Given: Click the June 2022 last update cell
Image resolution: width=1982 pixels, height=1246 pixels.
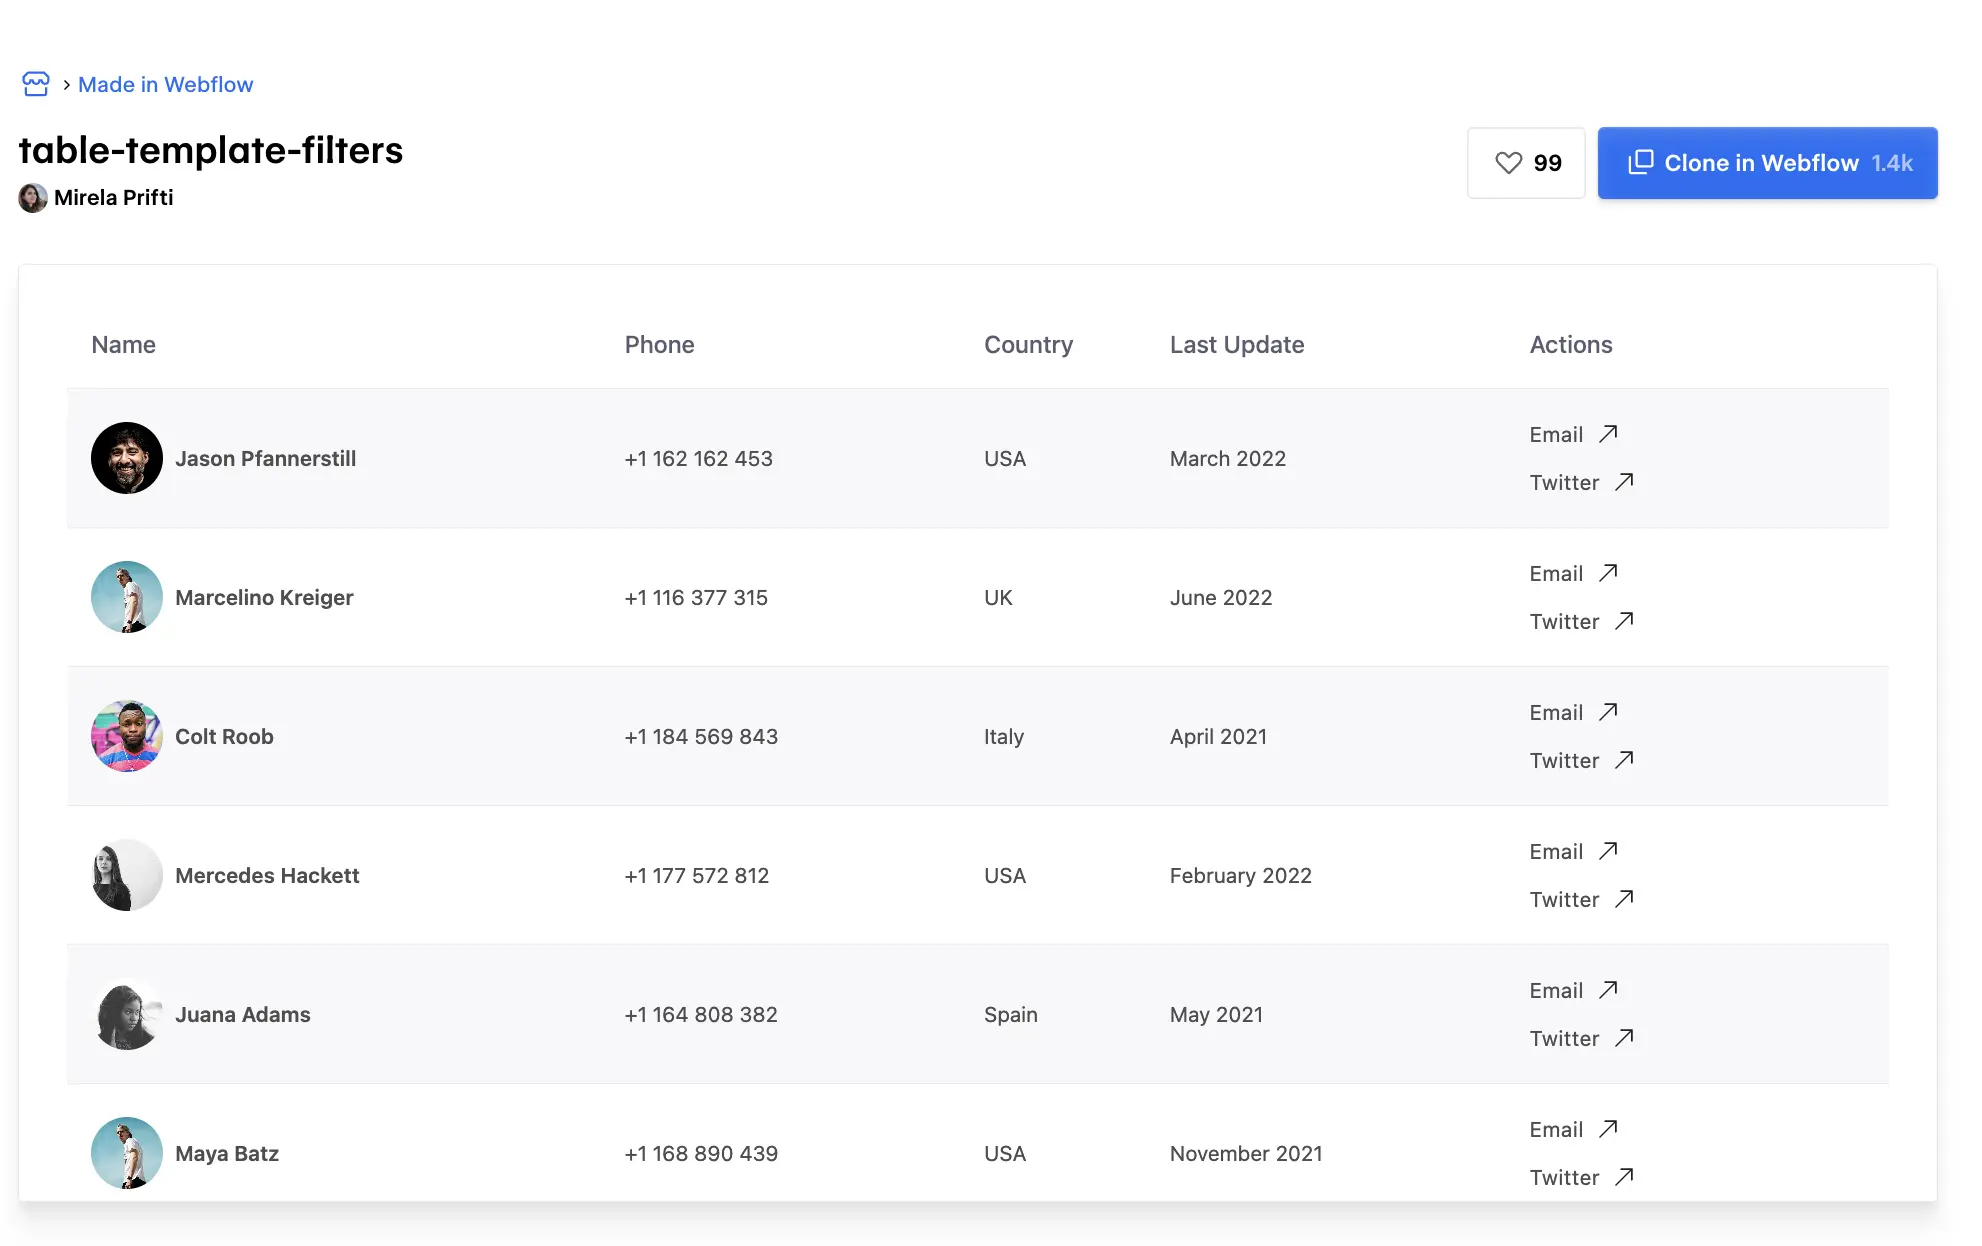Looking at the screenshot, I should pyautogui.click(x=1221, y=597).
